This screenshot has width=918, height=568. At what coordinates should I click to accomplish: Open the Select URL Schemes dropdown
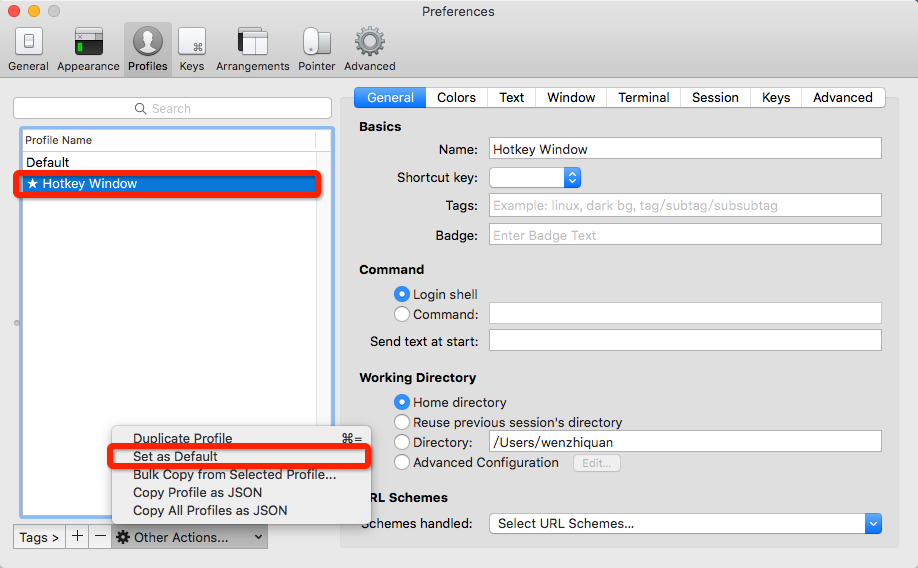pyautogui.click(x=685, y=523)
